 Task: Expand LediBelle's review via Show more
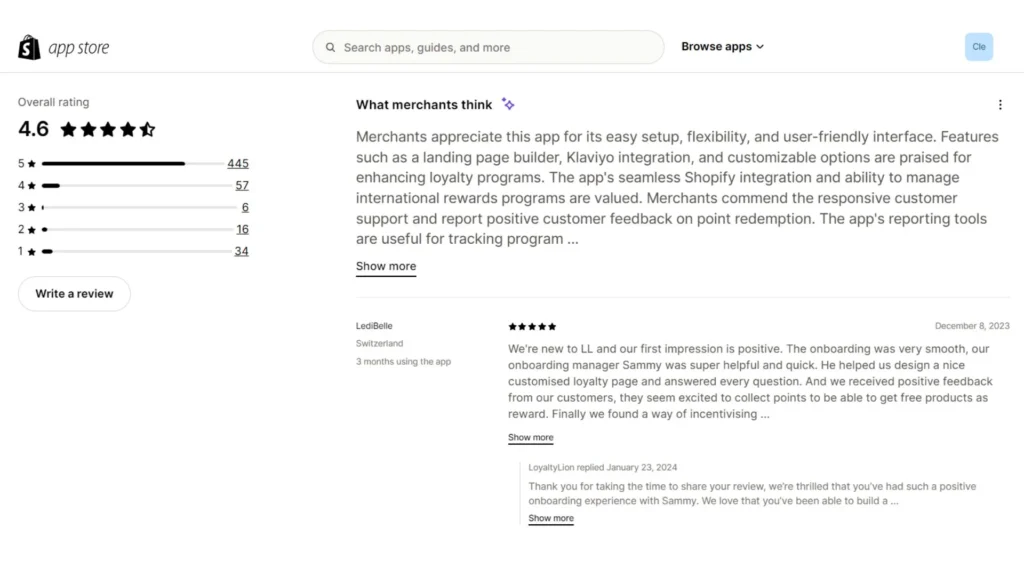point(530,437)
